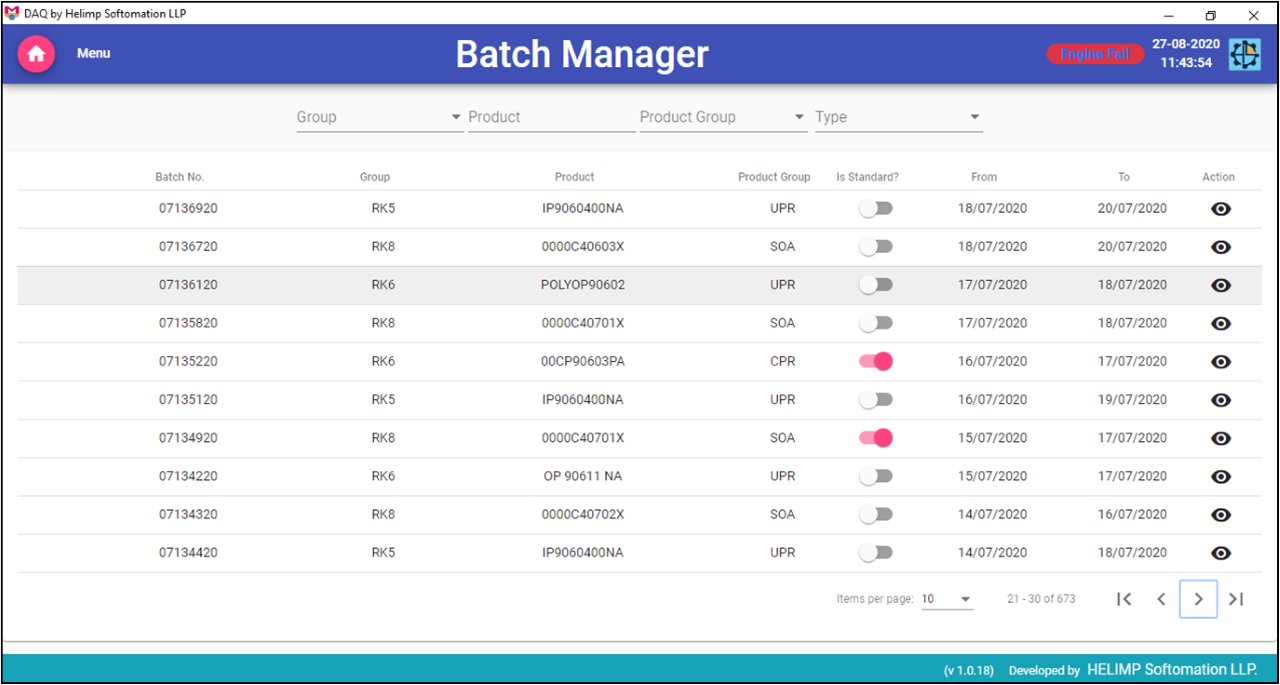
Task: Enable Is Standard for batch 07136720
Action: pos(875,247)
